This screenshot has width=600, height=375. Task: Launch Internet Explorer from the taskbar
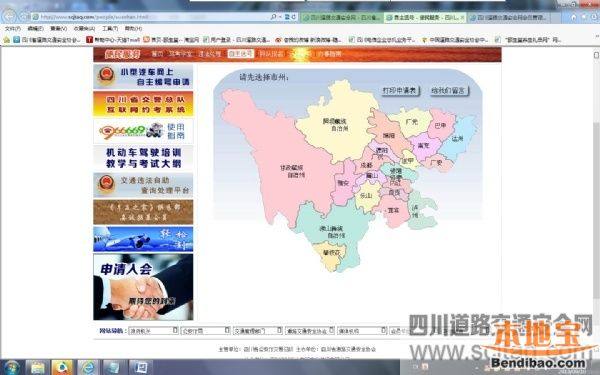(x=88, y=367)
